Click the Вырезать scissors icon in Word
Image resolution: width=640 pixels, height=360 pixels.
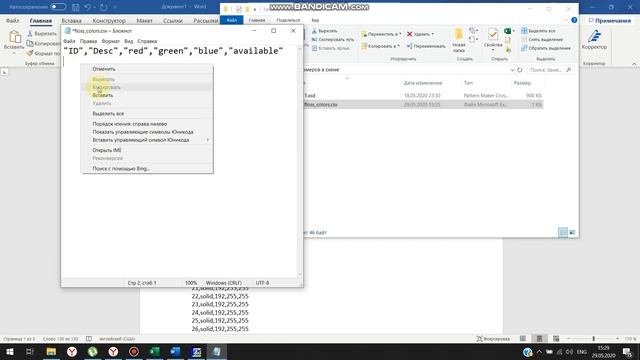[30, 33]
